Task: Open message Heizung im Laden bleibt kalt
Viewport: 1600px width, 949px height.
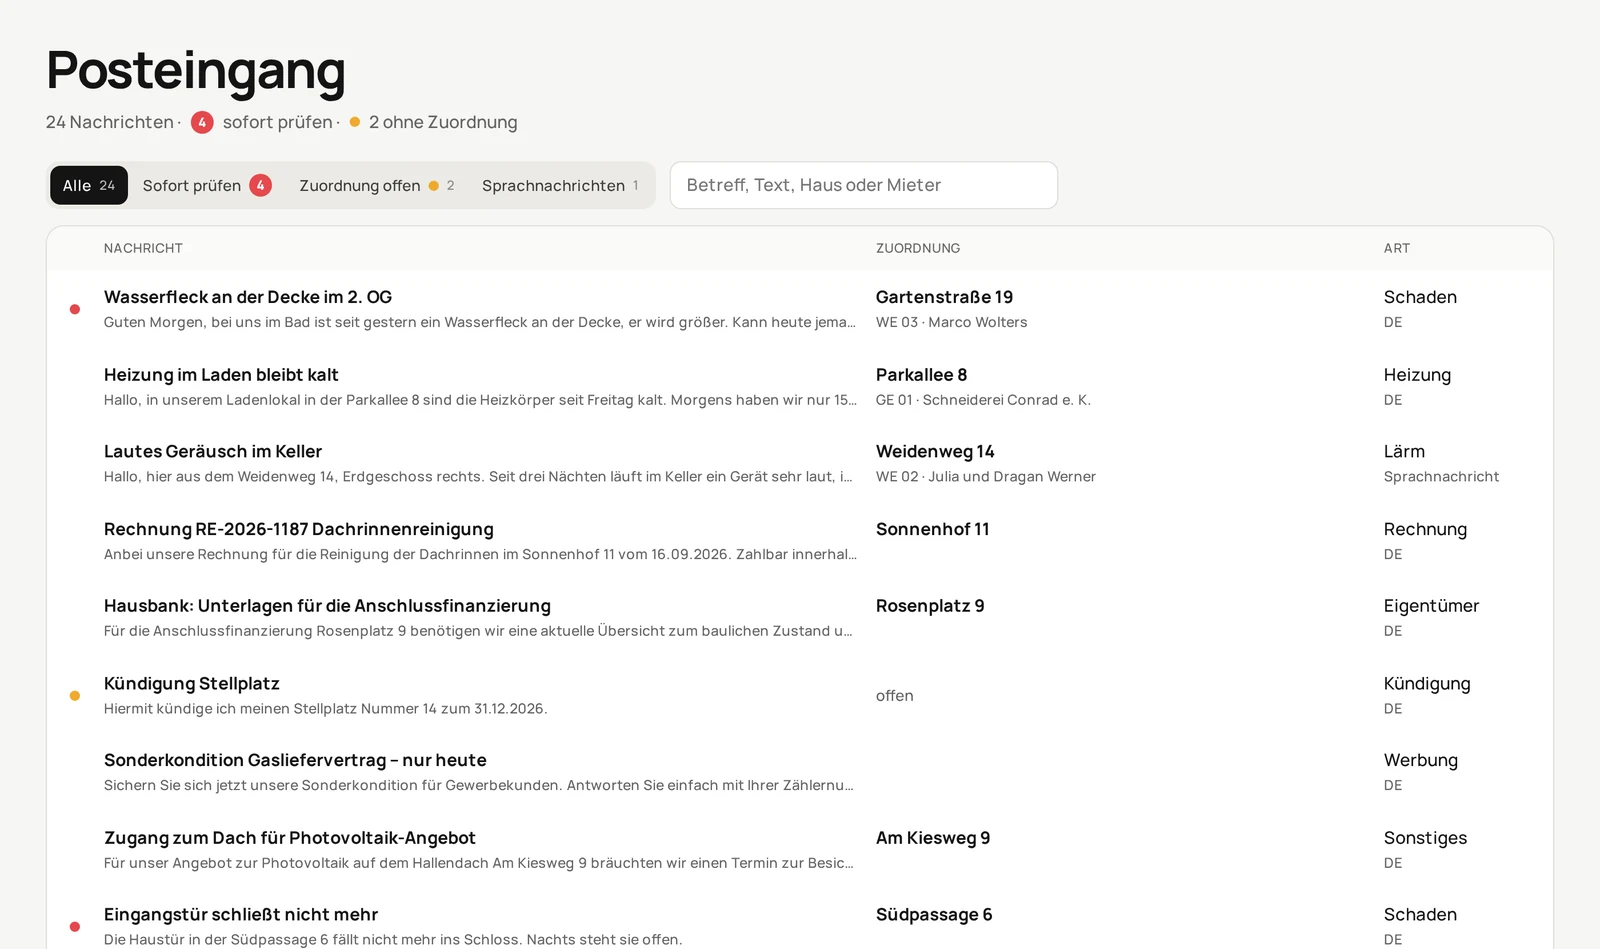Action: [x=221, y=375]
